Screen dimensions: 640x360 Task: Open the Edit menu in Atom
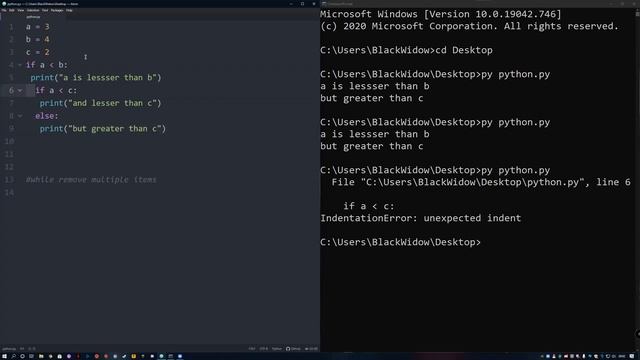pos(12,10)
